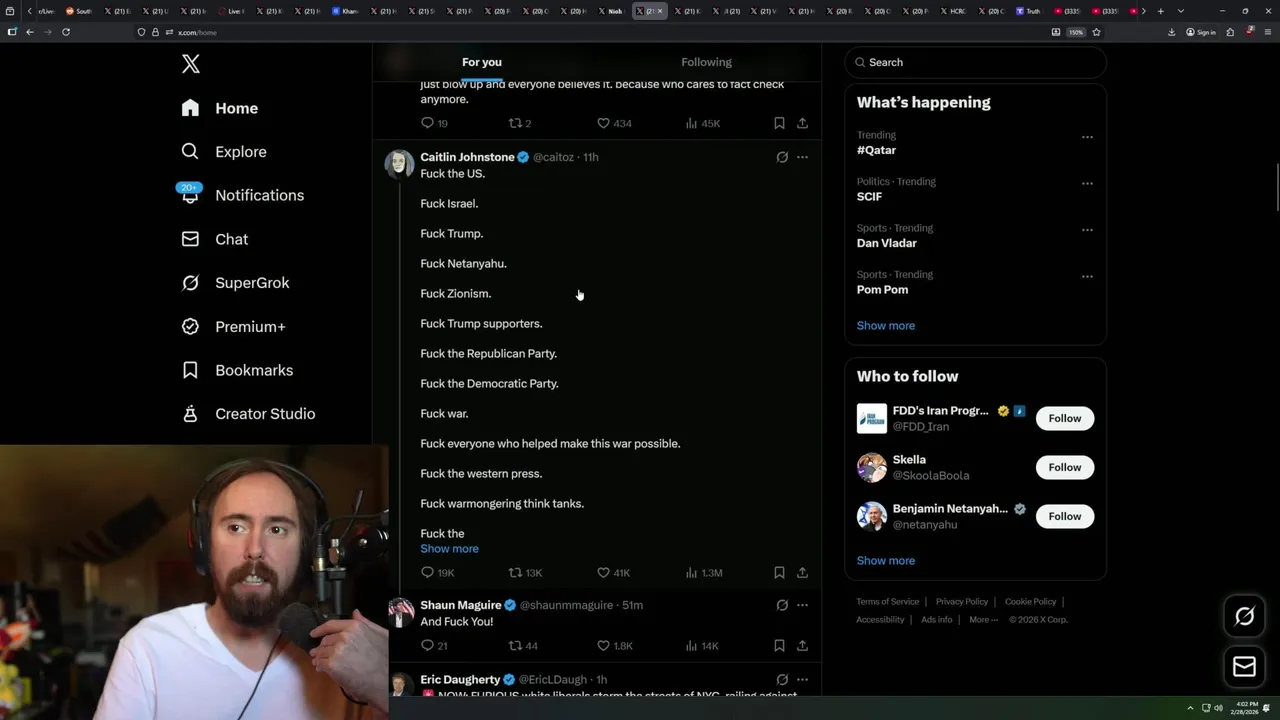Switch to the Following tab

click(706, 62)
